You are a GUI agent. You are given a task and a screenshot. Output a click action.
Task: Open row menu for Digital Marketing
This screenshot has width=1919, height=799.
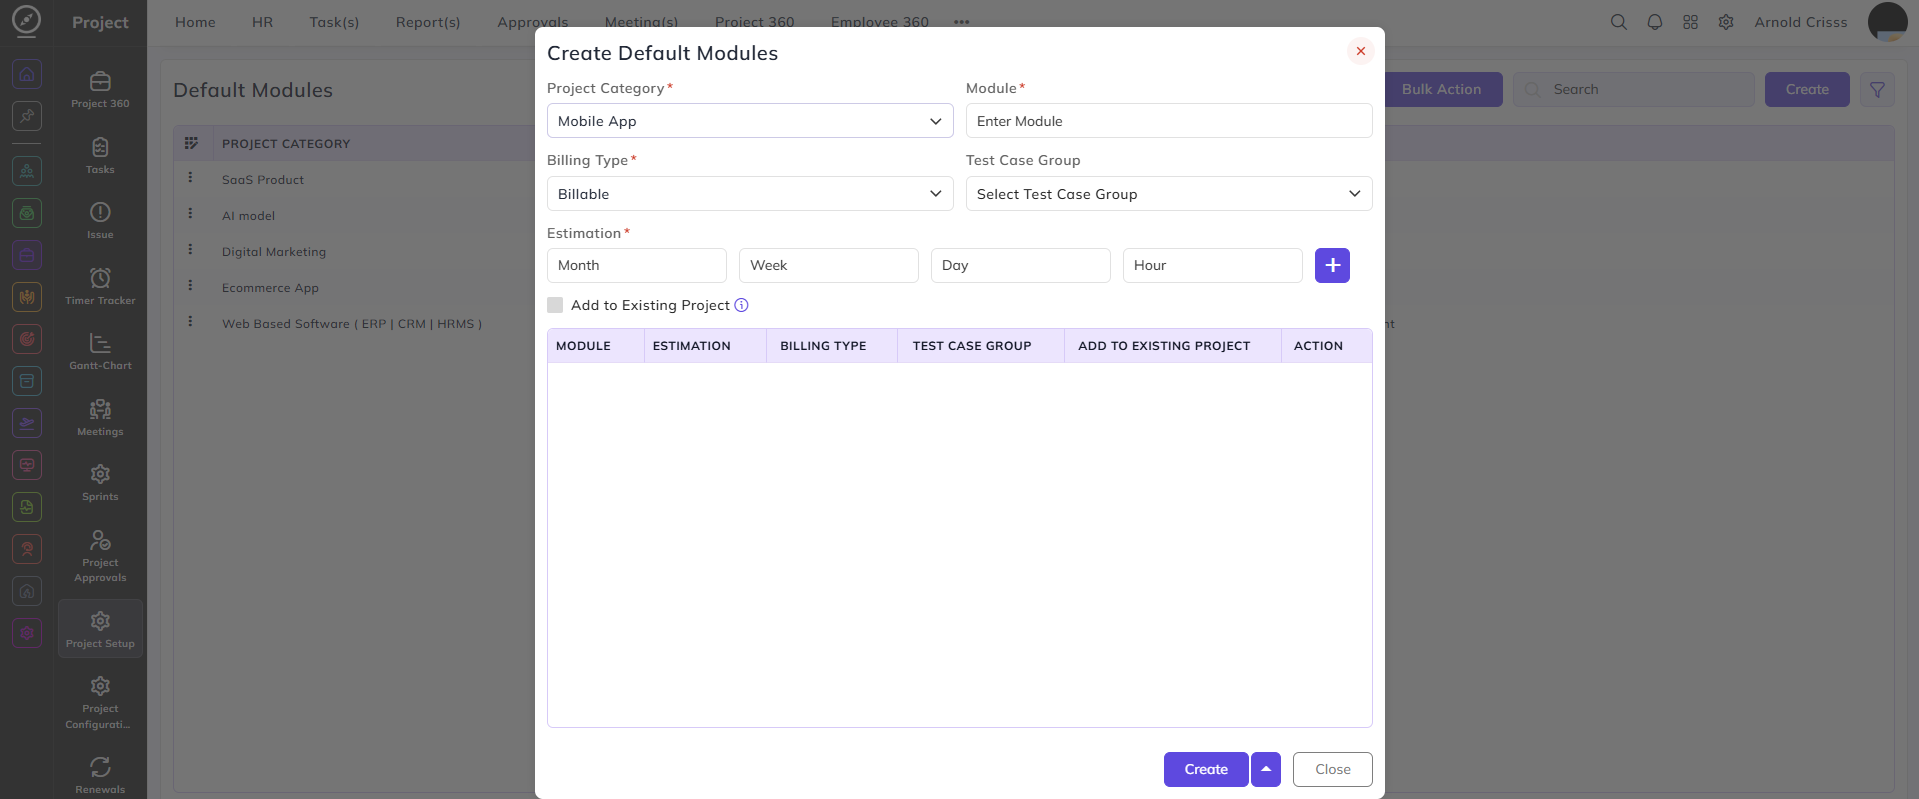coord(190,250)
